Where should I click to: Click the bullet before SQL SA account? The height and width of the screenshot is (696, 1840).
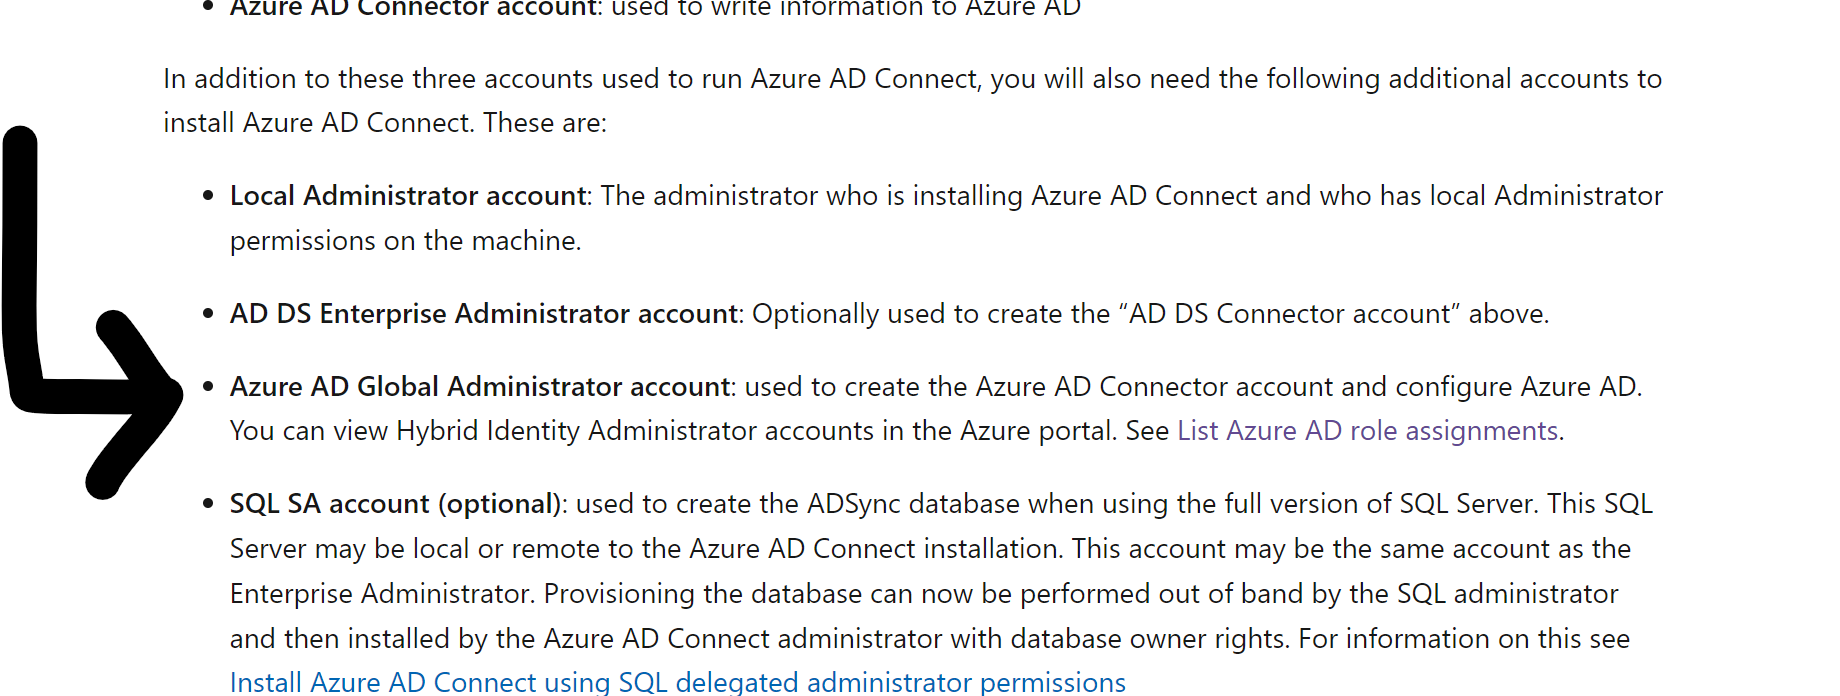pyautogui.click(x=208, y=504)
